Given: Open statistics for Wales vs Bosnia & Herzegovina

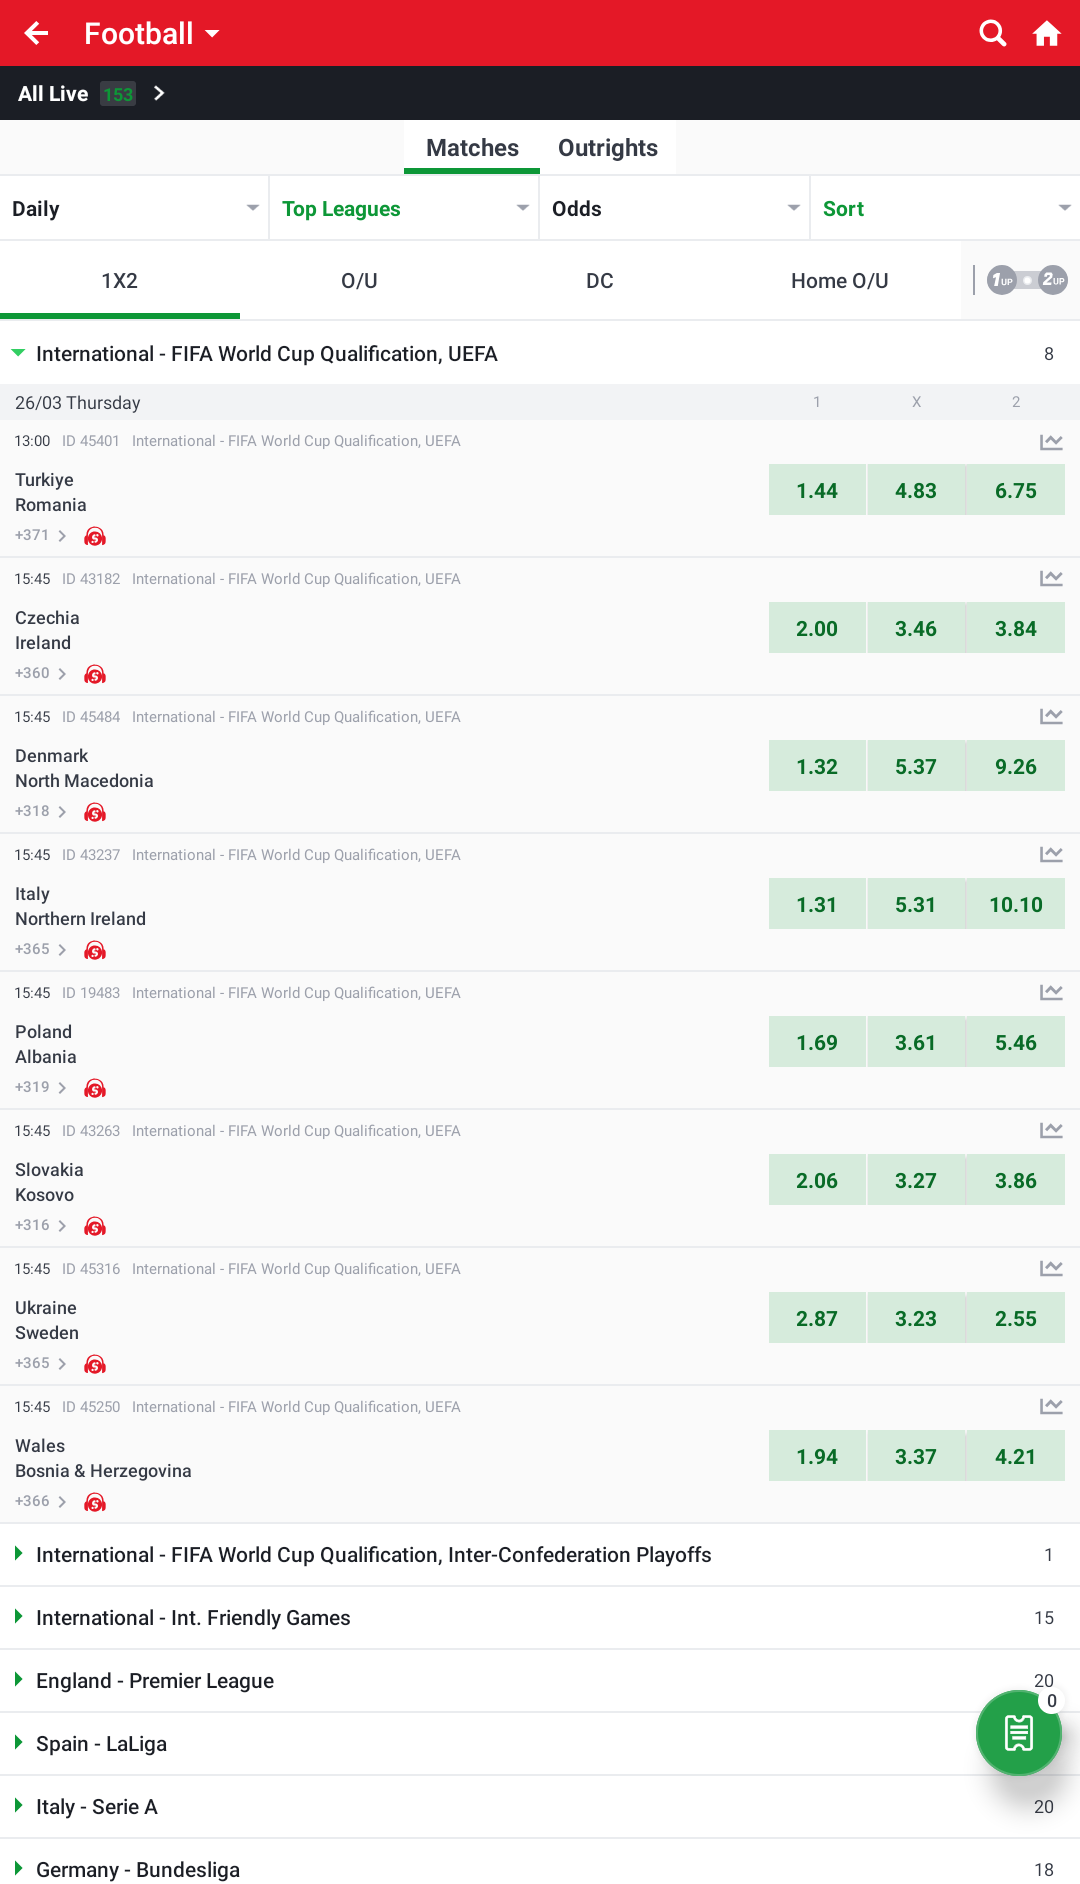Looking at the screenshot, I should tap(1051, 1405).
